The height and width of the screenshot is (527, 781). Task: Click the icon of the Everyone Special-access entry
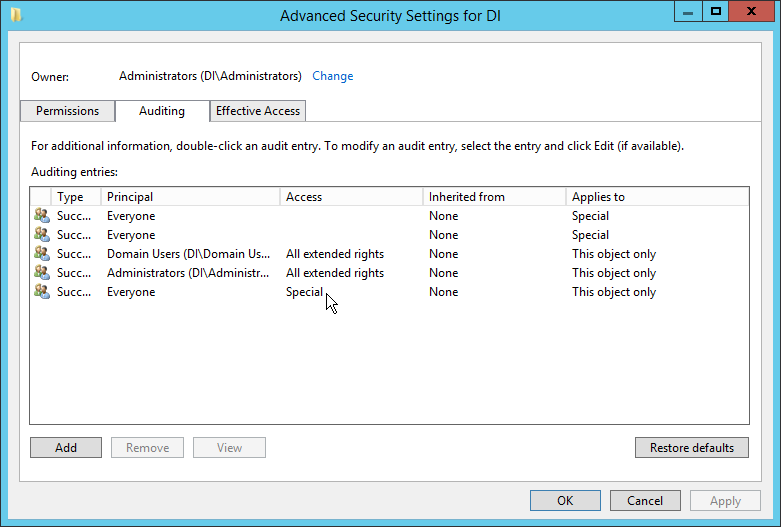pyautogui.click(x=41, y=292)
